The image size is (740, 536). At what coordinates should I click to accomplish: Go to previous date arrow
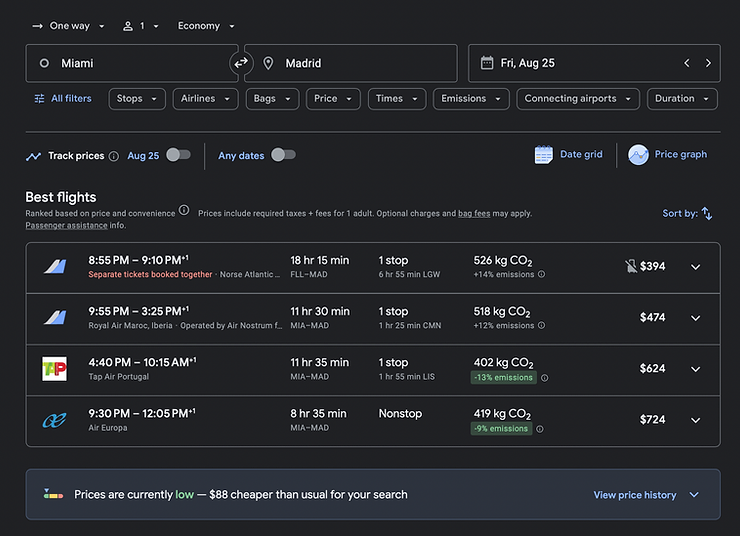(x=687, y=63)
